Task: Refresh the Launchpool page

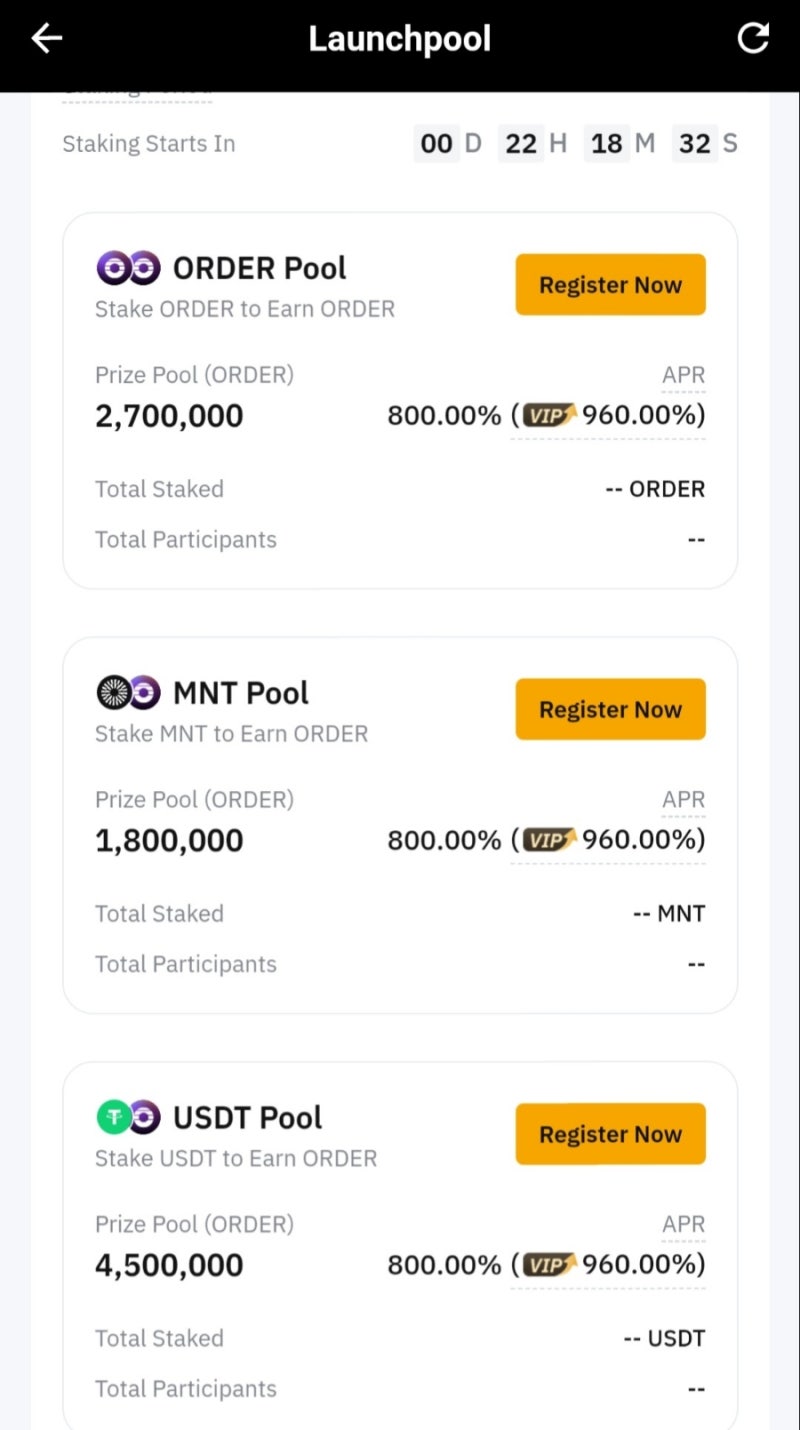Action: tap(753, 39)
